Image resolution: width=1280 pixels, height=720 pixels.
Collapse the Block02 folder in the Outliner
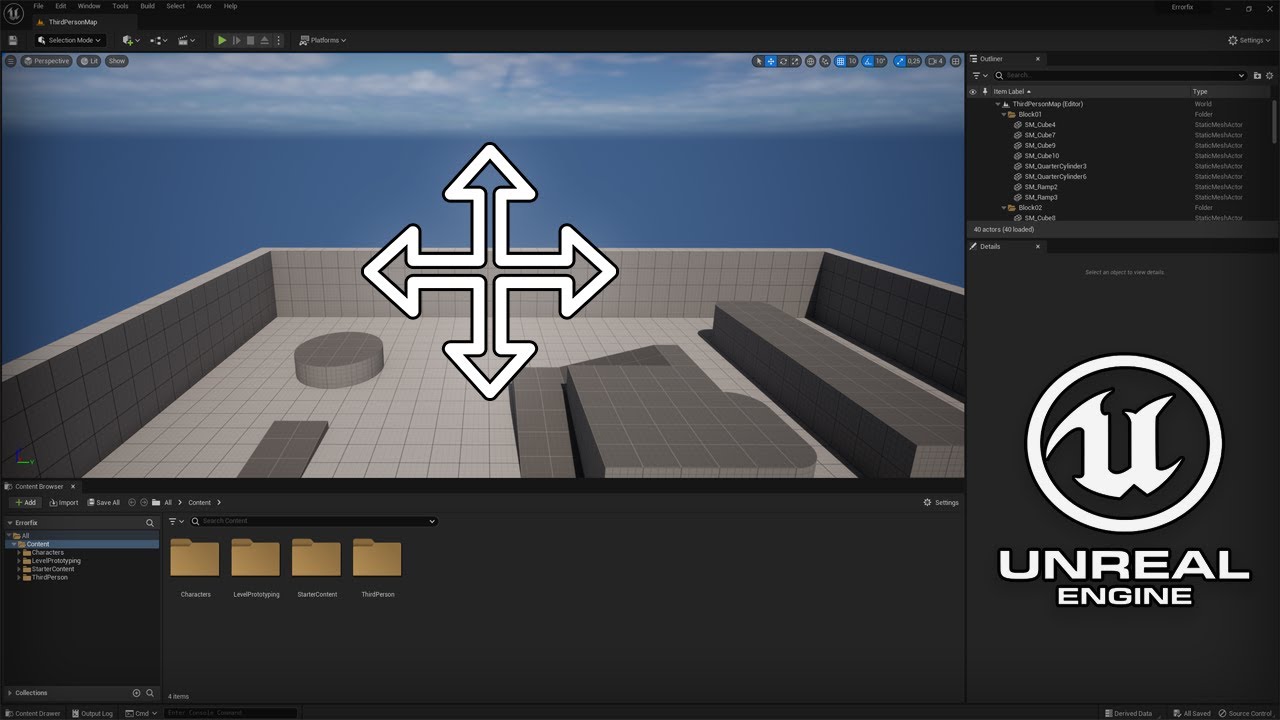point(1004,207)
